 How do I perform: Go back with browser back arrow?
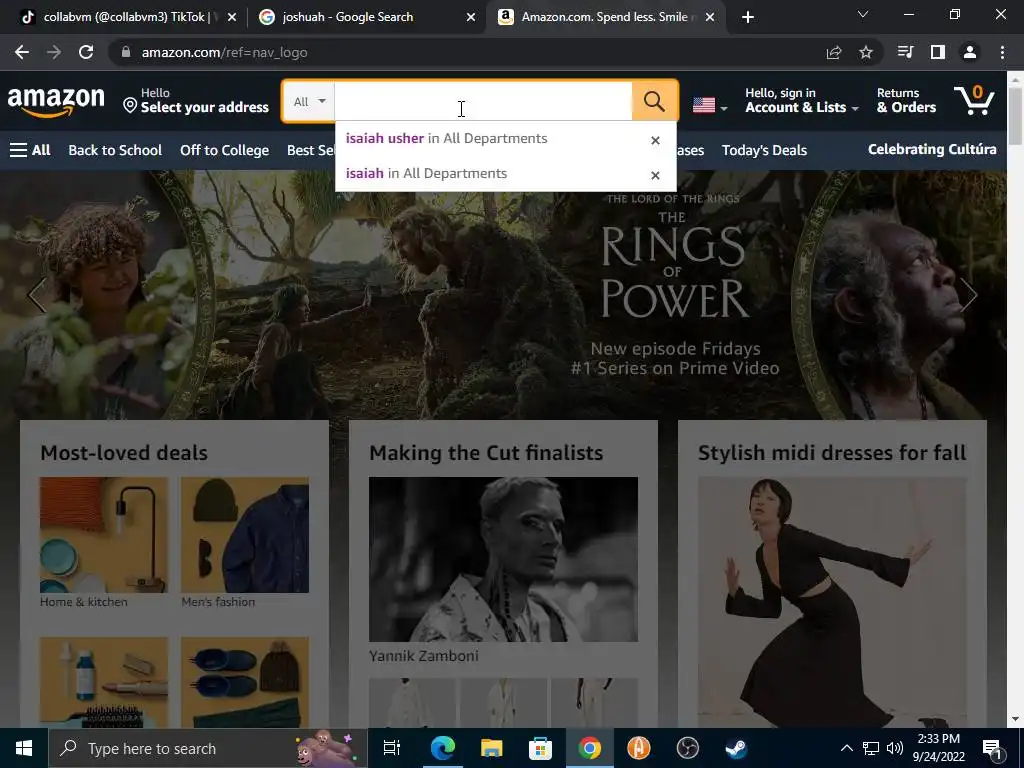[22, 52]
